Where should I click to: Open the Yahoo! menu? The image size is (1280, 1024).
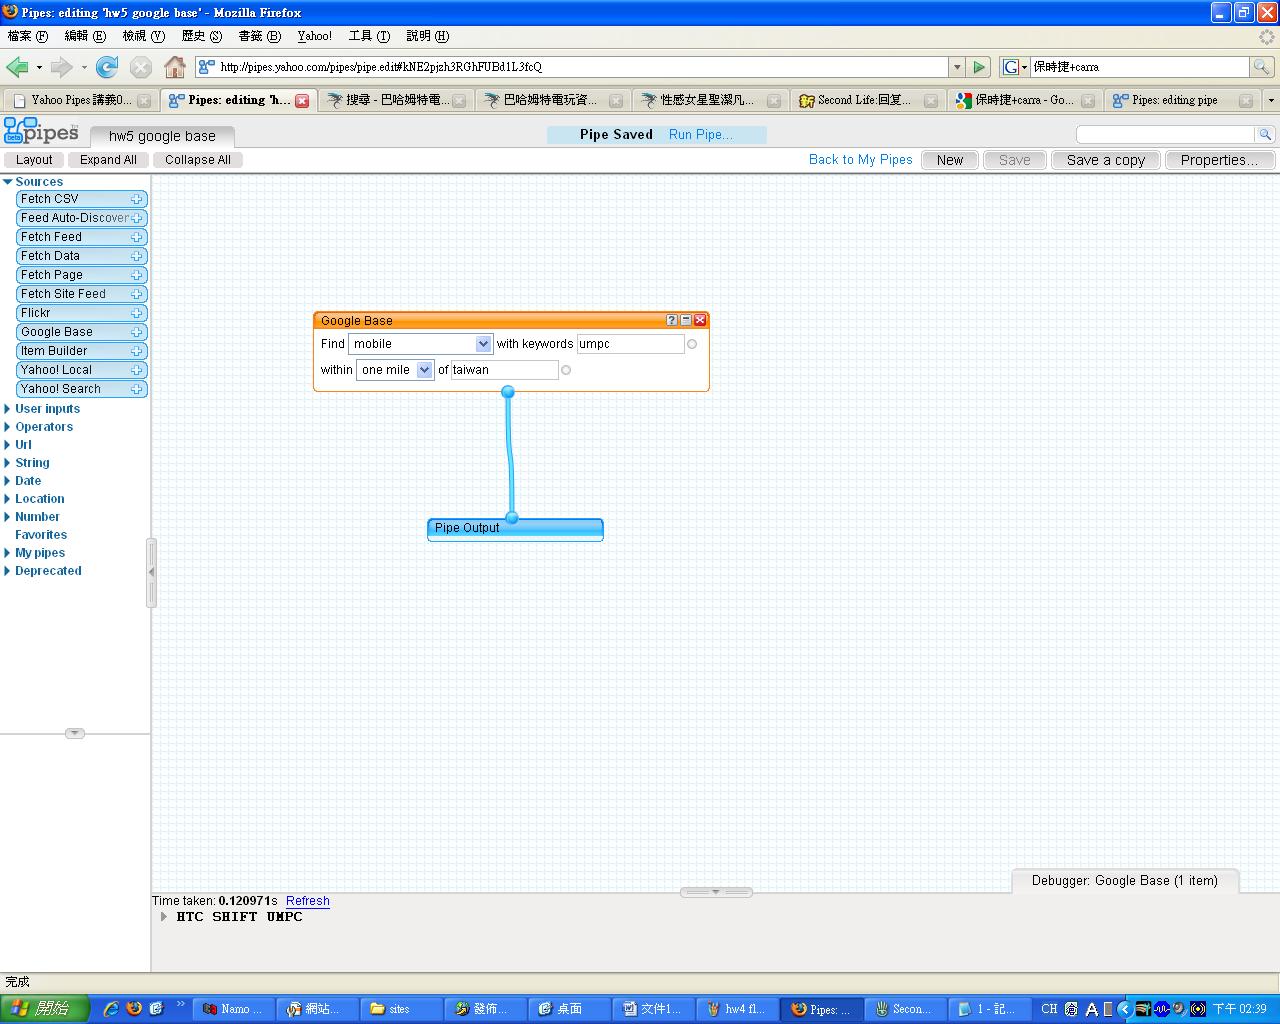tap(315, 36)
